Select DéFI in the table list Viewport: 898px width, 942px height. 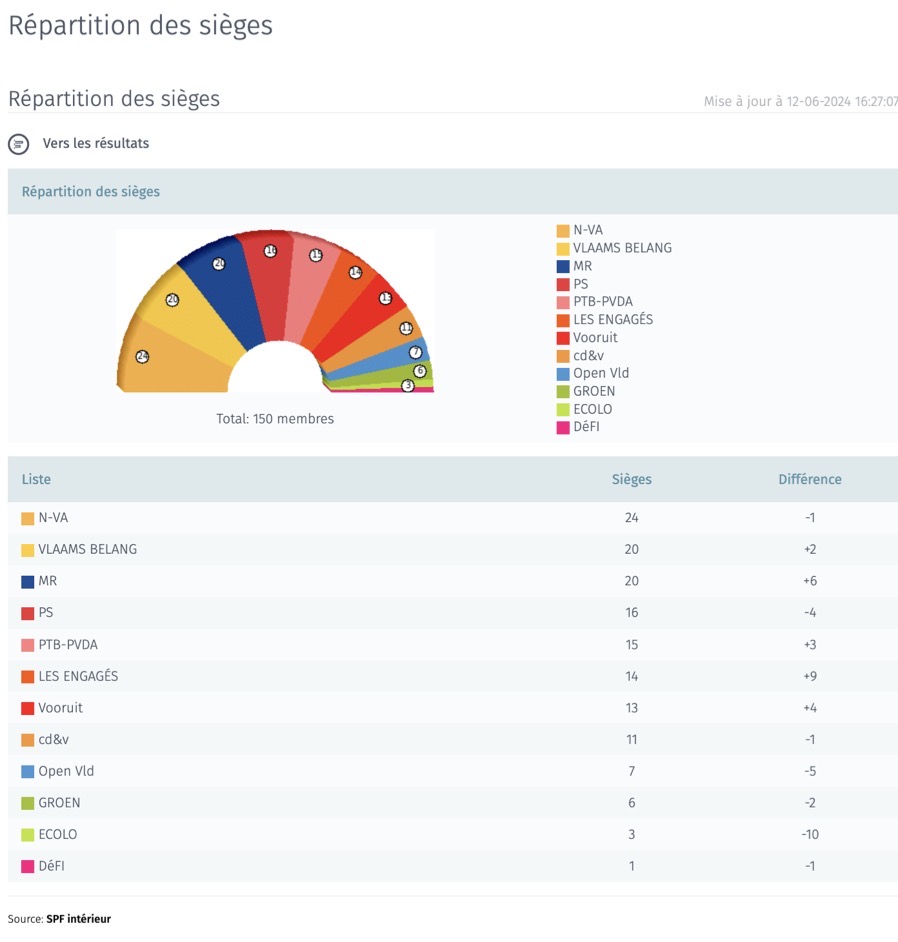coord(51,866)
